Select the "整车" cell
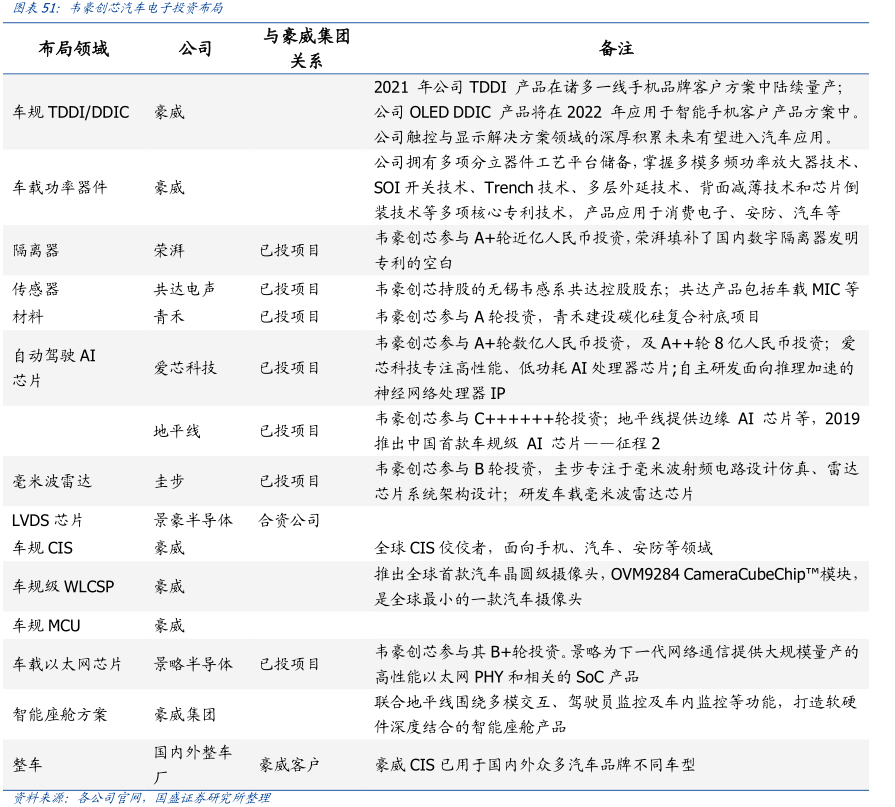 27,764
